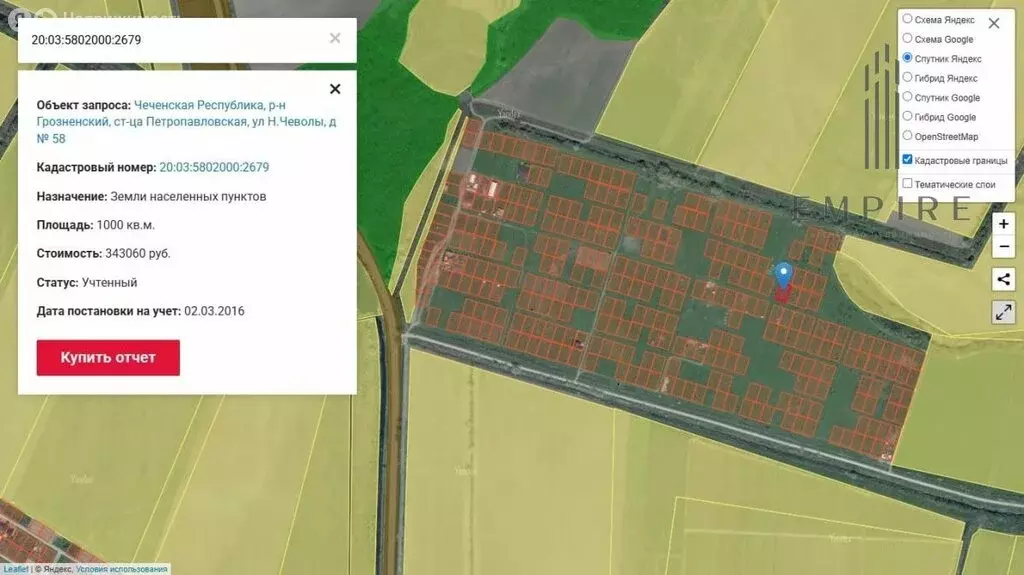This screenshot has width=1024, height=575.
Task: Click the blue location marker pin
Action: coord(784,275)
